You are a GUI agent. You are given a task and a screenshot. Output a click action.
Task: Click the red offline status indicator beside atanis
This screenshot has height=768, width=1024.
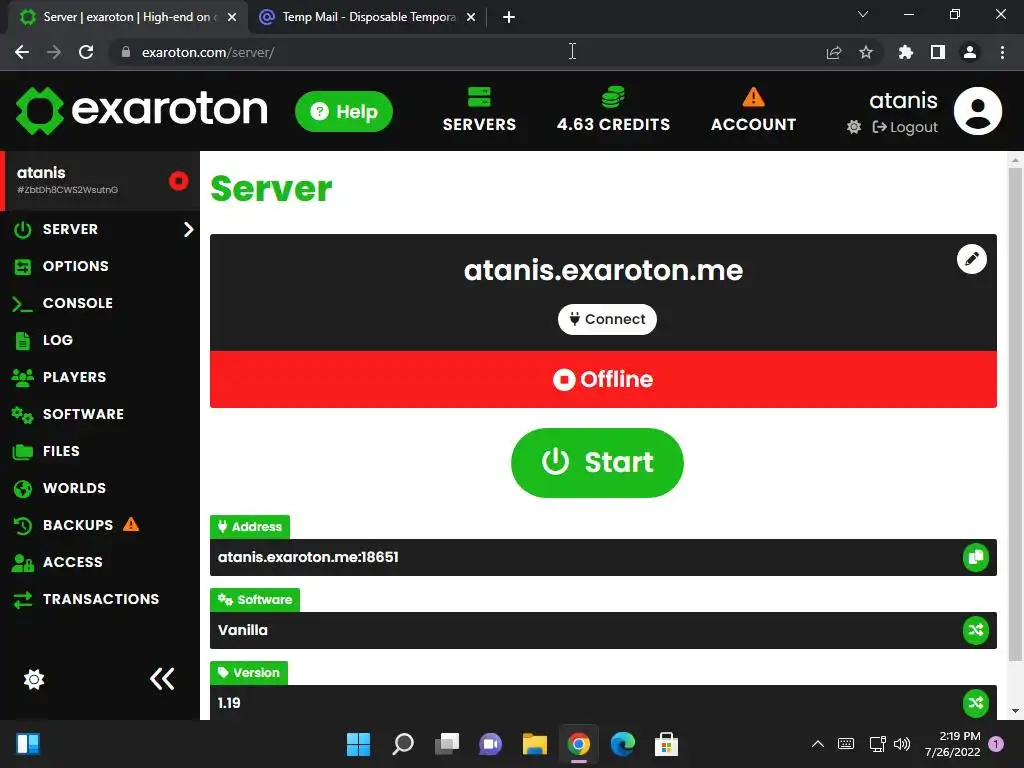[x=178, y=181]
